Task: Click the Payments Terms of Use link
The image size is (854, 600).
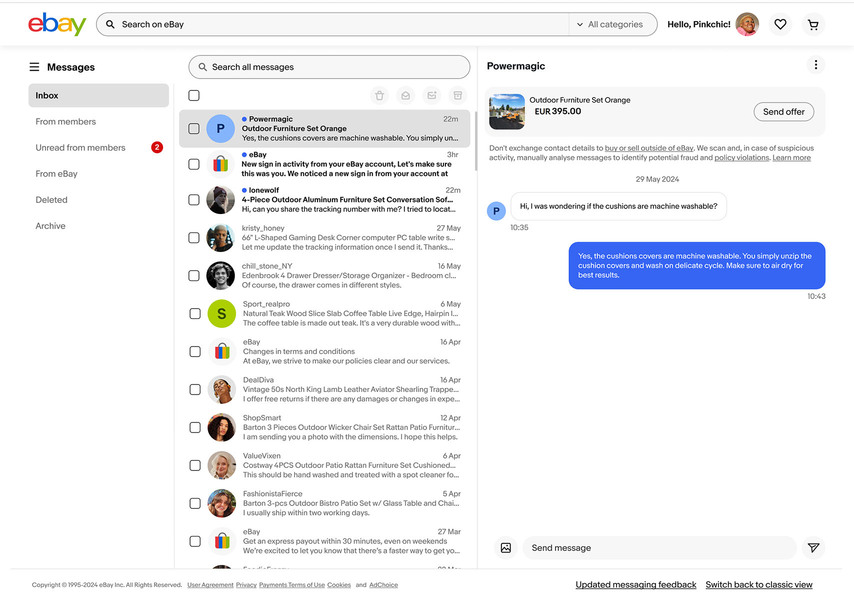Action: (292, 585)
